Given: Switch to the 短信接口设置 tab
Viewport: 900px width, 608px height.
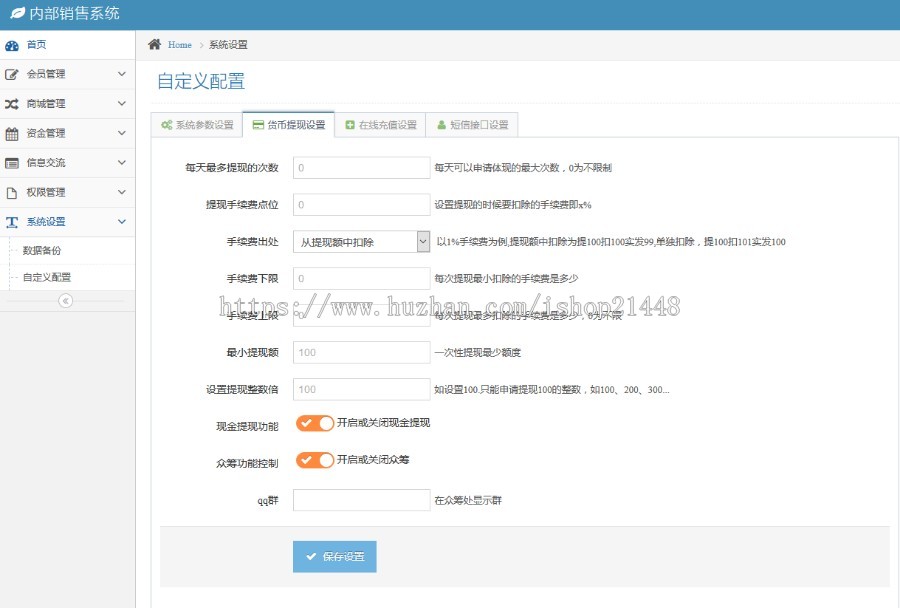Looking at the screenshot, I should pyautogui.click(x=472, y=125).
